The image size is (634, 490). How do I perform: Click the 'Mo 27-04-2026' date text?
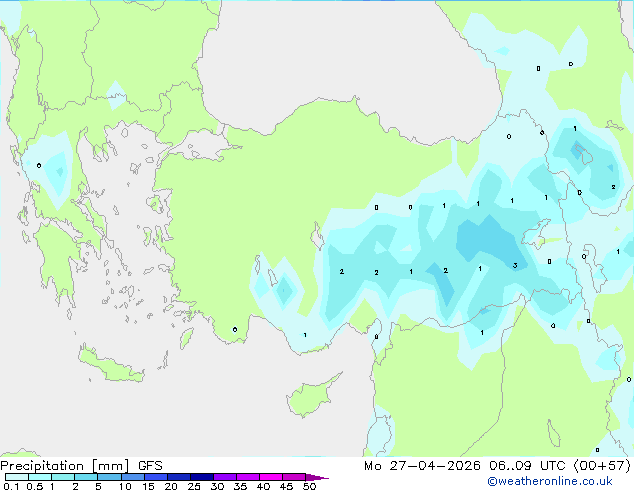422,466
